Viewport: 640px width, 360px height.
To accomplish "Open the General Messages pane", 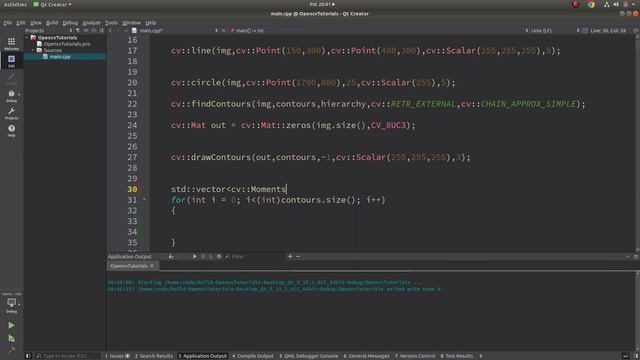I will 367,356.
